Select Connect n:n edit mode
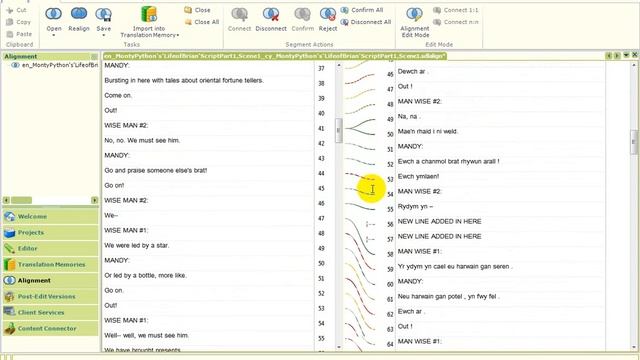 [x=456, y=22]
